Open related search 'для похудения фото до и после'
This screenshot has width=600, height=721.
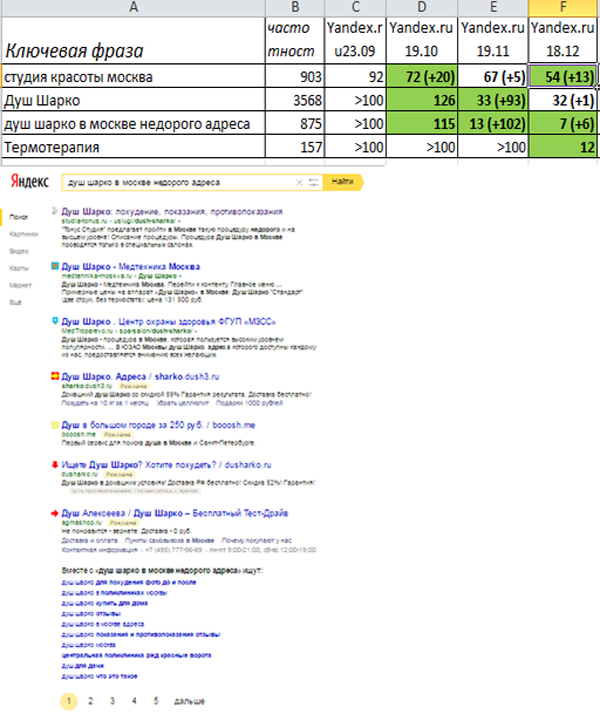pos(129,582)
